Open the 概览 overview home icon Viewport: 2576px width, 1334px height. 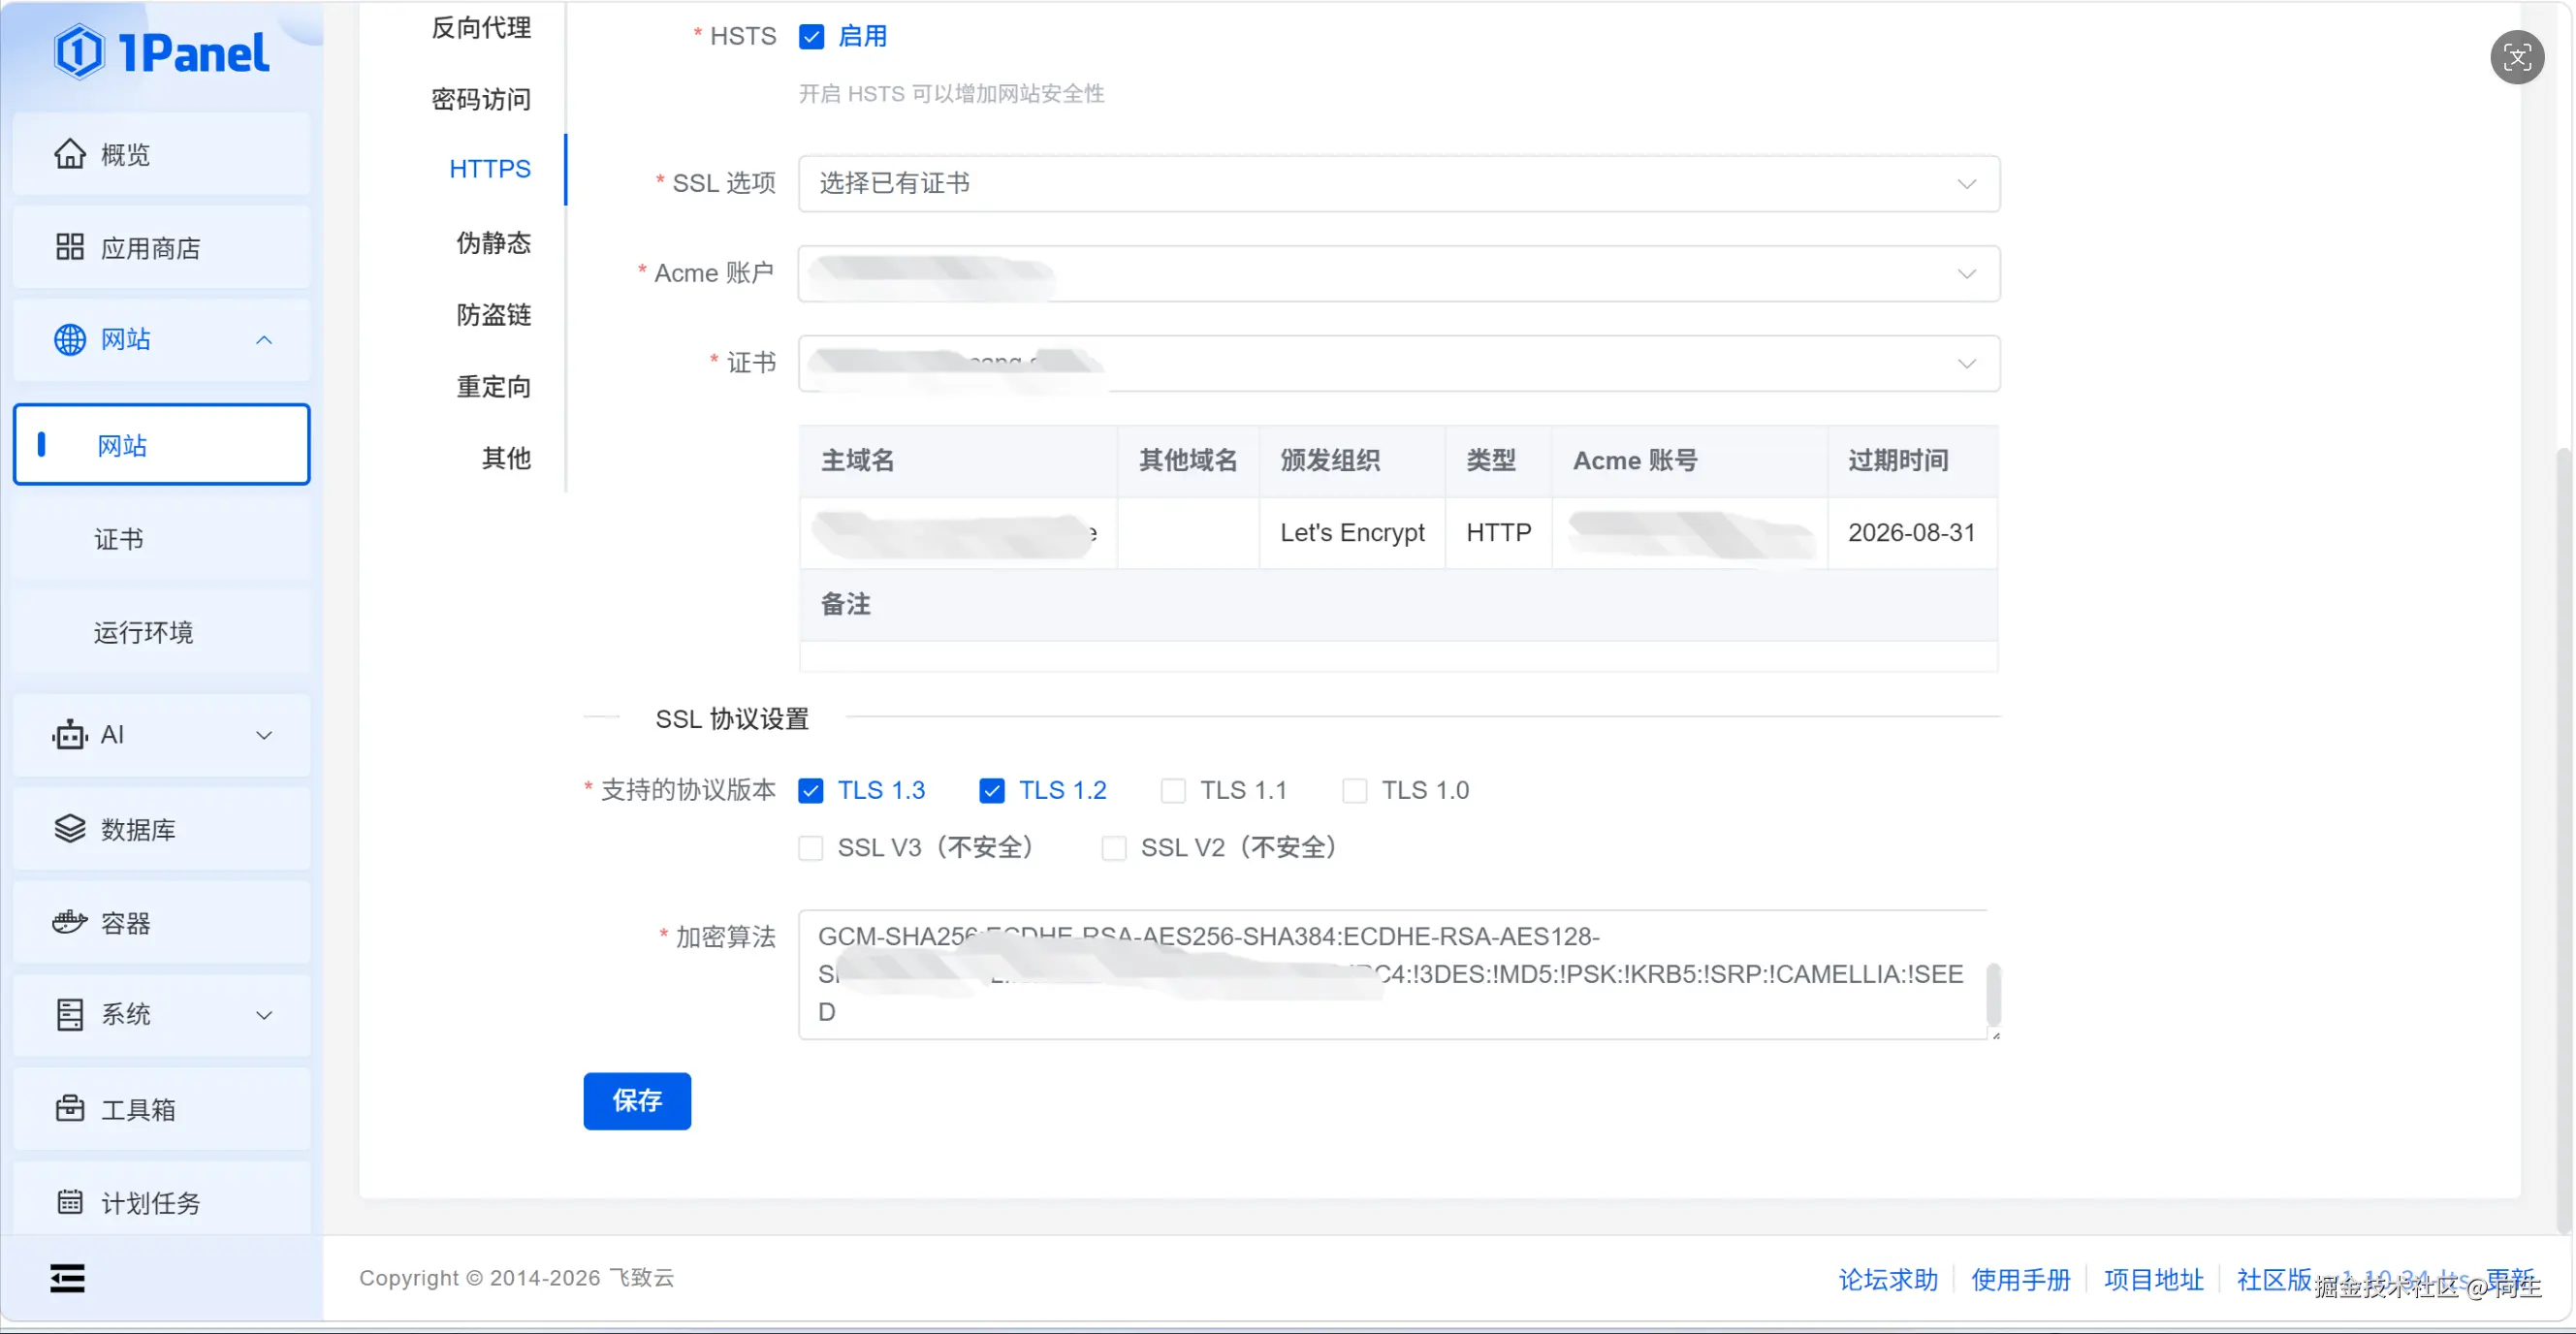coord(69,154)
